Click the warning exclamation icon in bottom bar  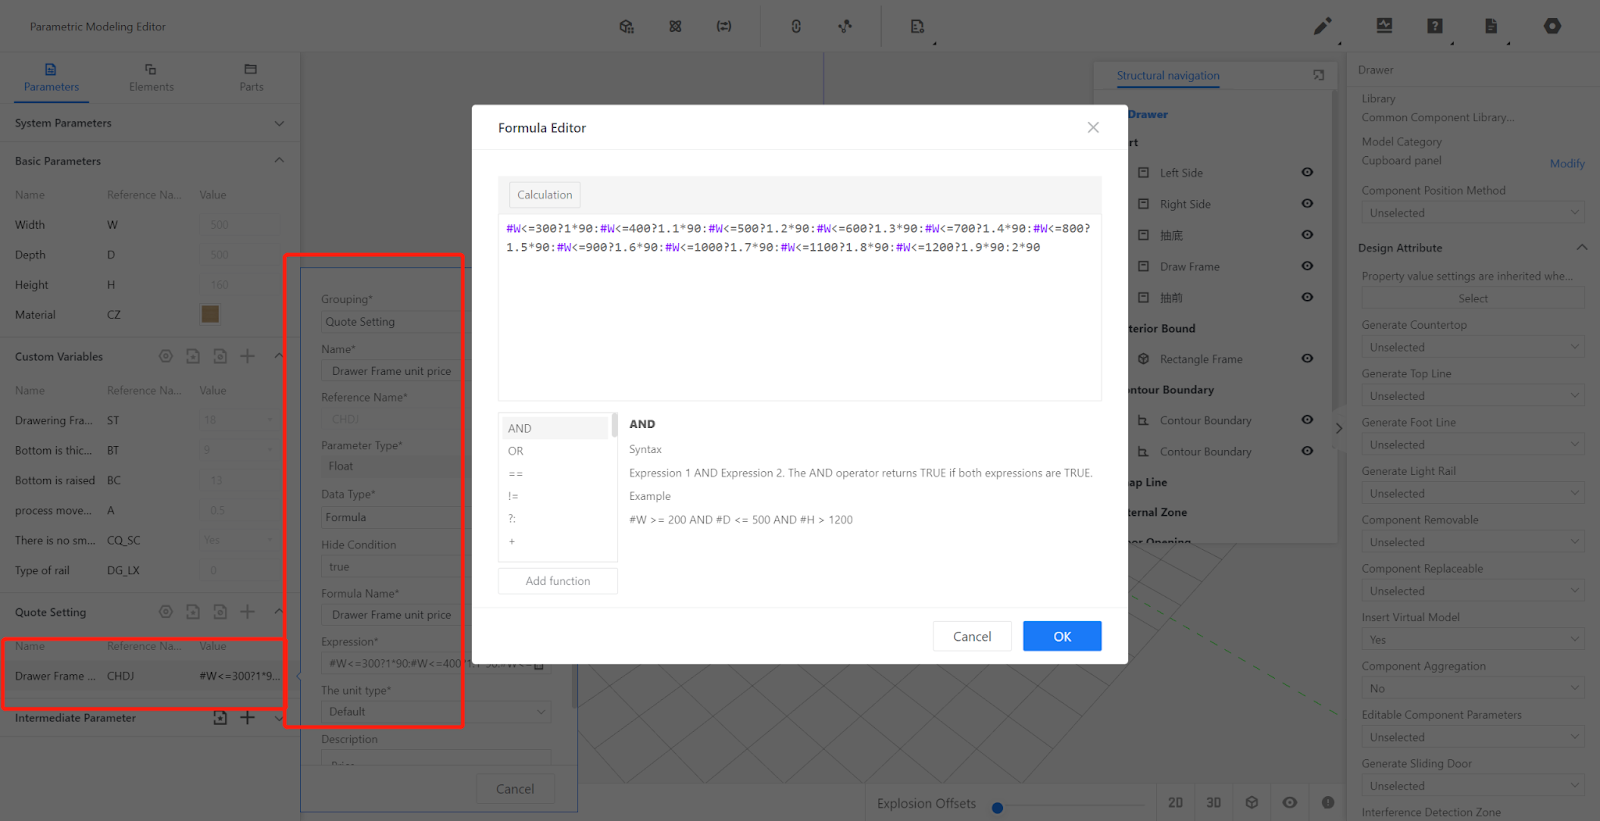coord(1328,803)
